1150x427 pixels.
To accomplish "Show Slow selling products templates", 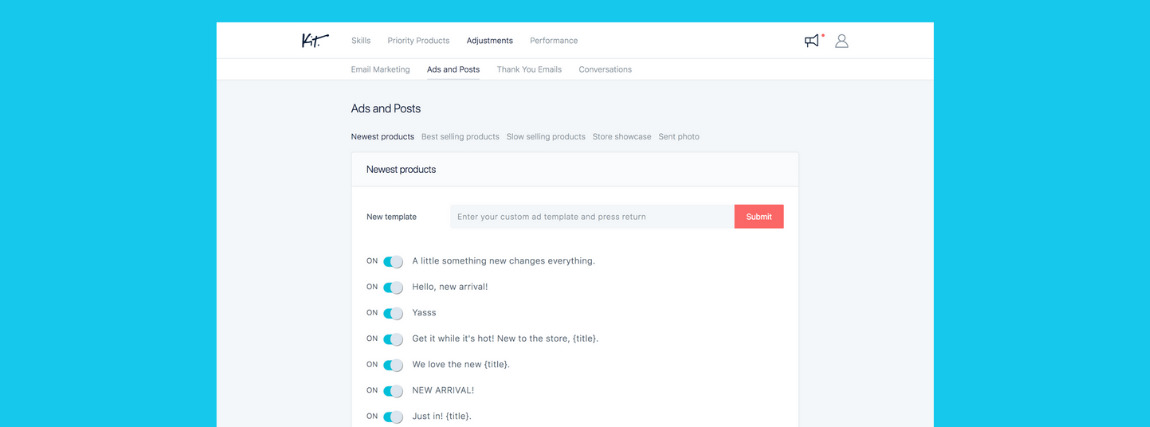I will coord(546,137).
